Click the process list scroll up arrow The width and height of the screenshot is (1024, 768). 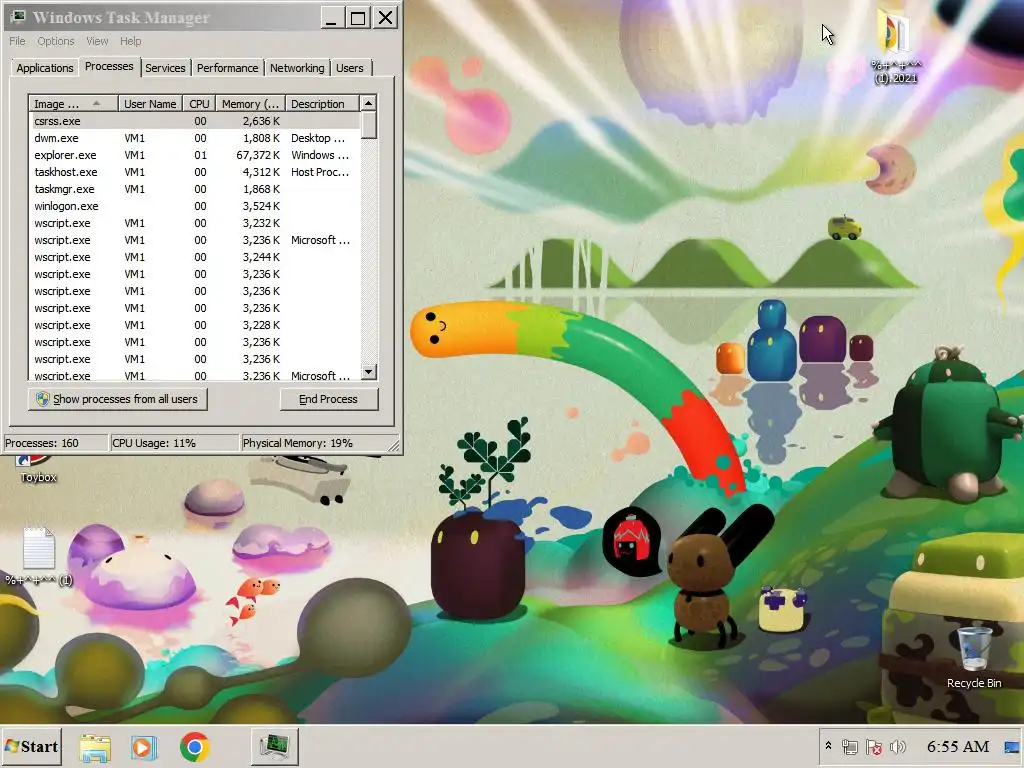368,103
